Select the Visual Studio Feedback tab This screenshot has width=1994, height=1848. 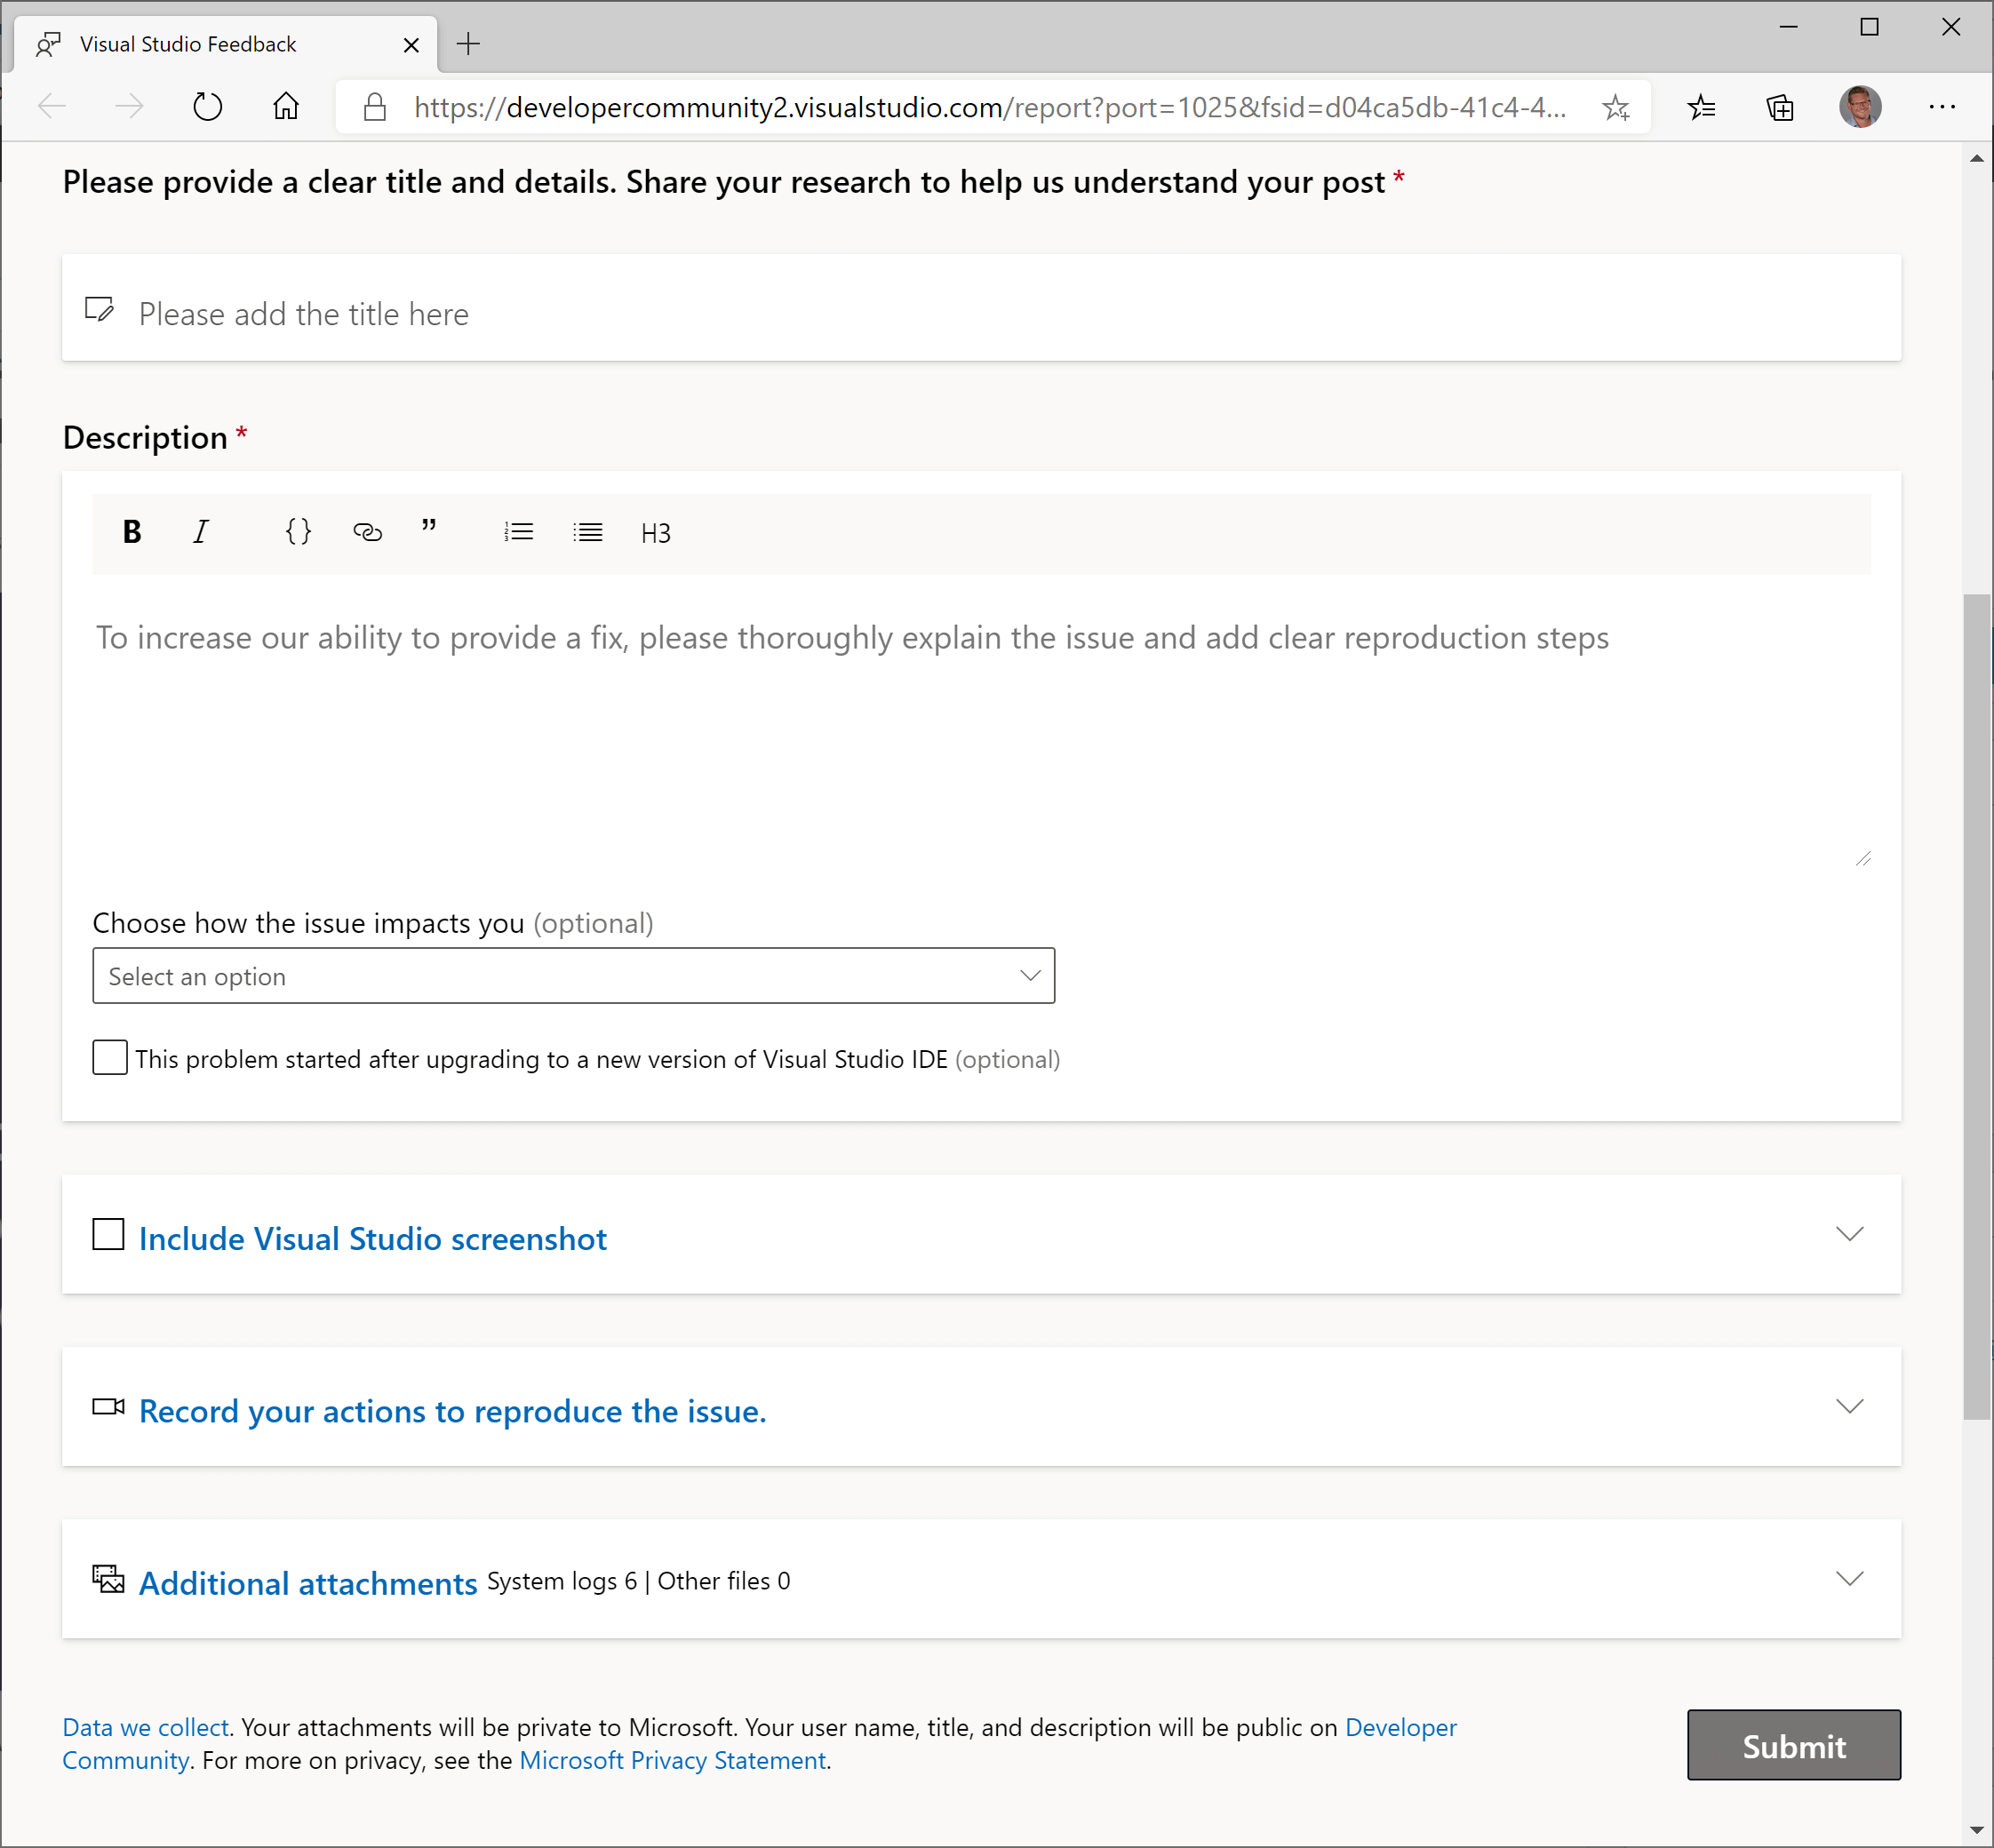[190, 45]
